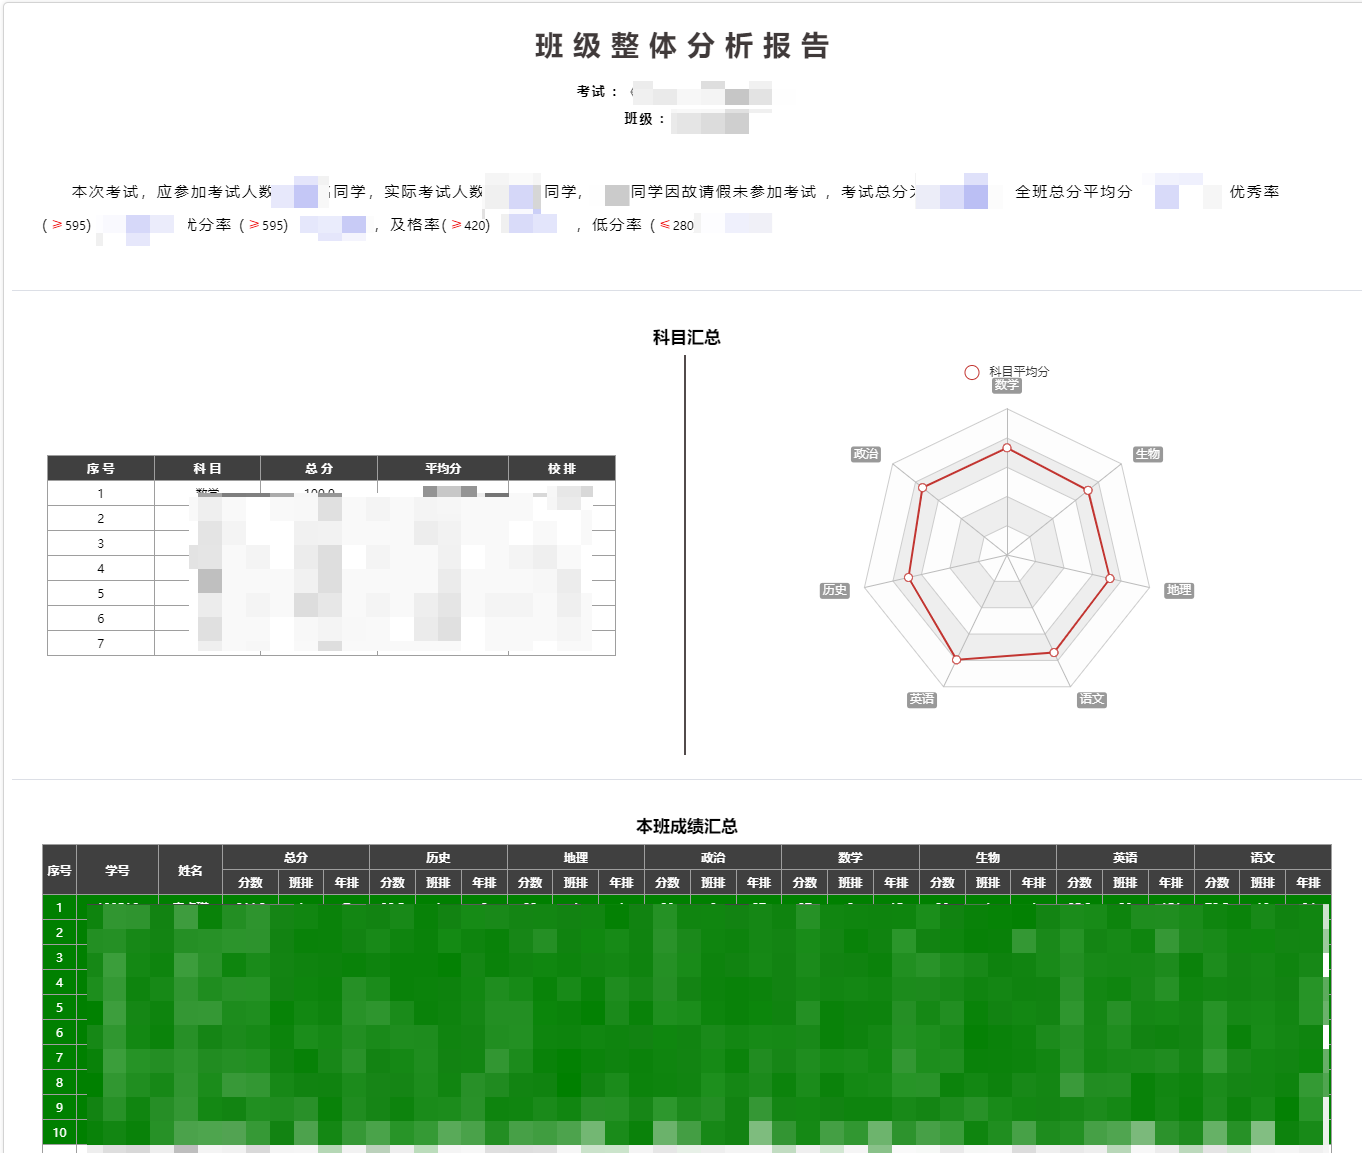The width and height of the screenshot is (1362, 1153).
Task: Select the radar data point on 历史 axis
Action: 908,577
